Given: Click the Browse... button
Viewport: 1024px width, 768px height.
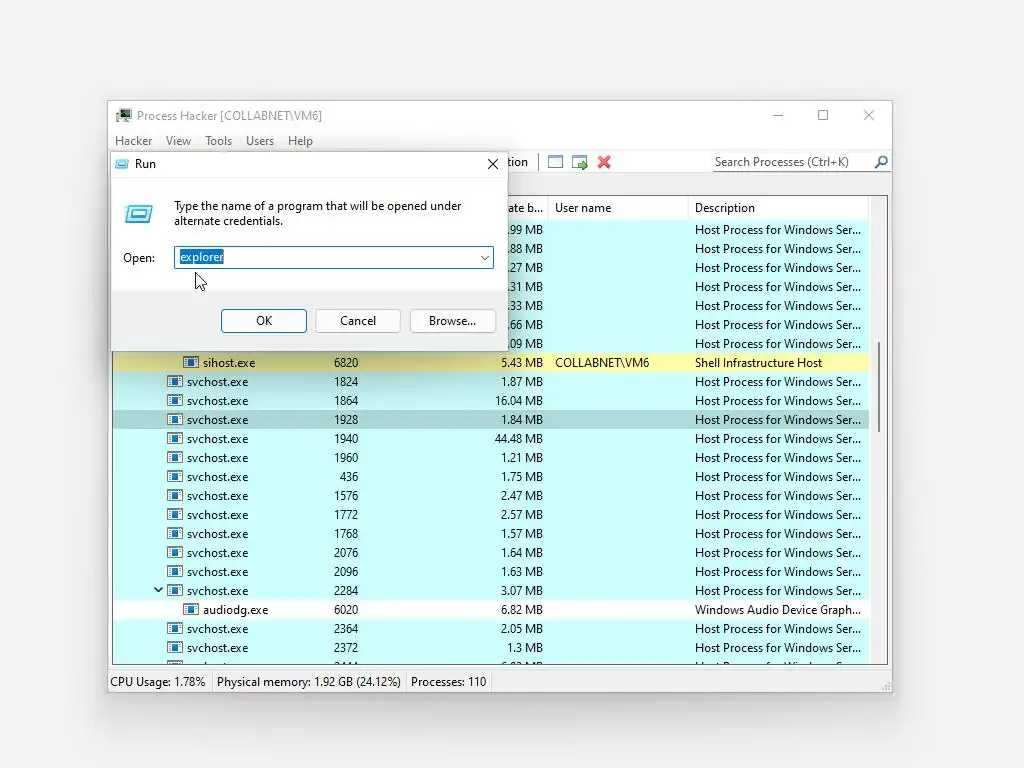Looking at the screenshot, I should 452,321.
